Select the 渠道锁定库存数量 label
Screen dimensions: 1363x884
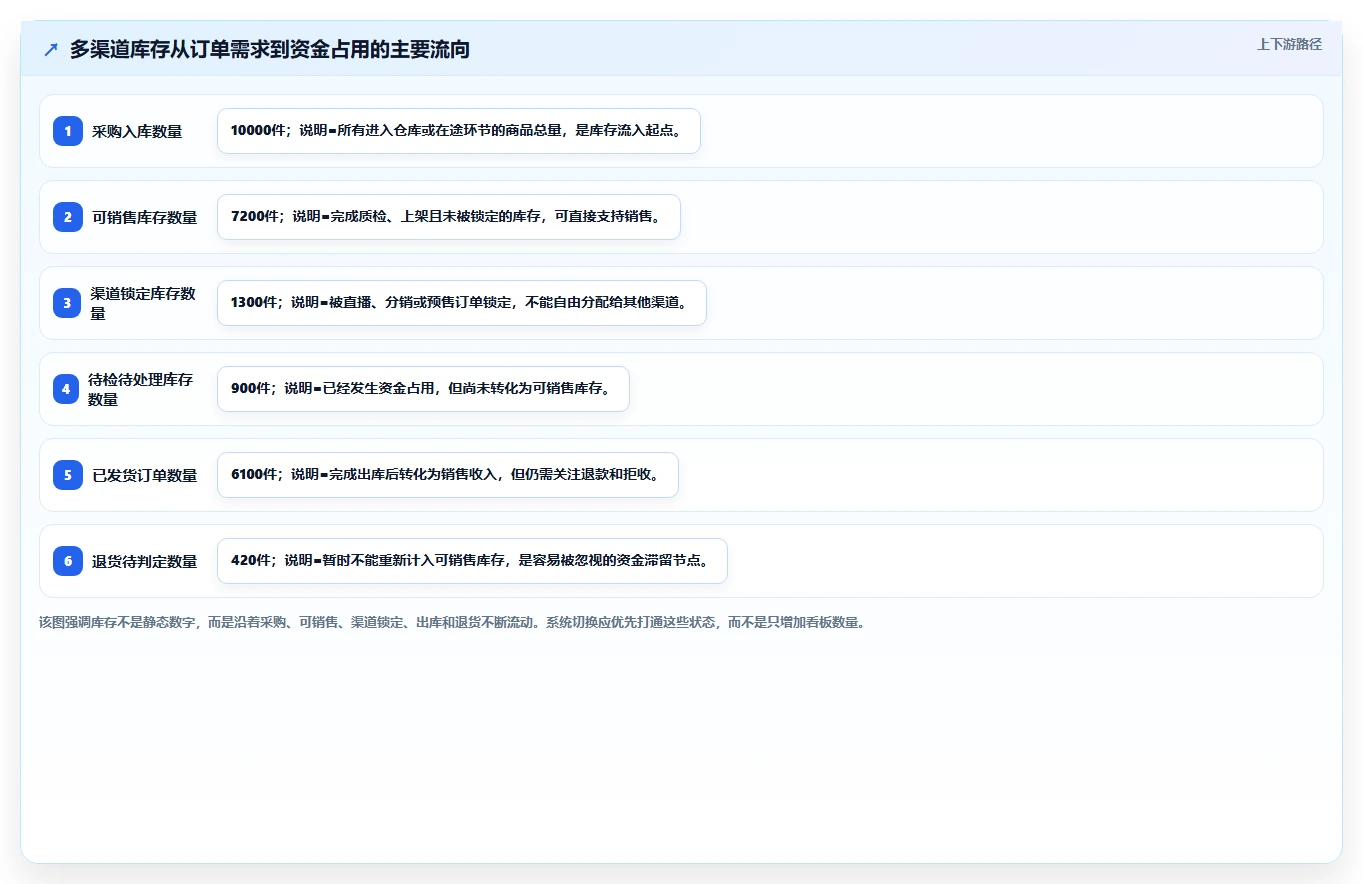point(143,303)
